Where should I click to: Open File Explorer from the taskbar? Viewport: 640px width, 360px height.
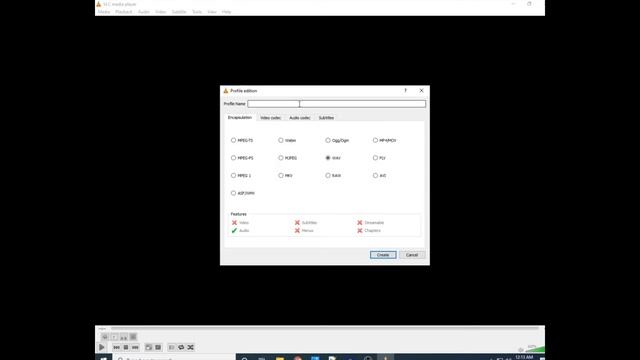tap(280, 358)
